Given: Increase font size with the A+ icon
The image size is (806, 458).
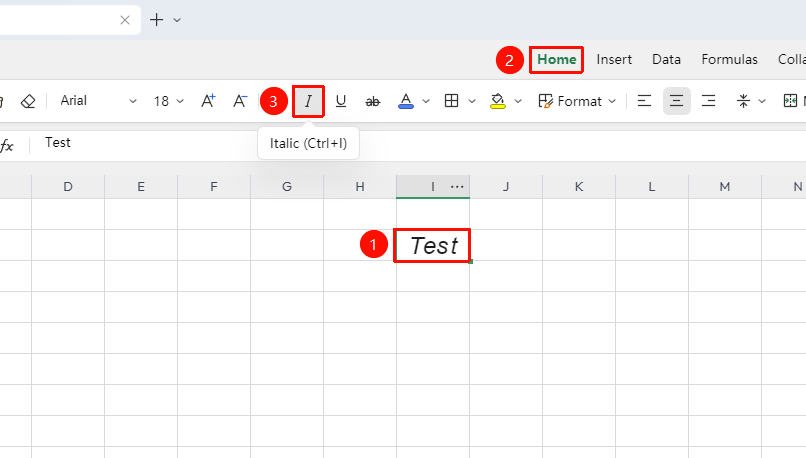Looking at the screenshot, I should tap(208, 101).
